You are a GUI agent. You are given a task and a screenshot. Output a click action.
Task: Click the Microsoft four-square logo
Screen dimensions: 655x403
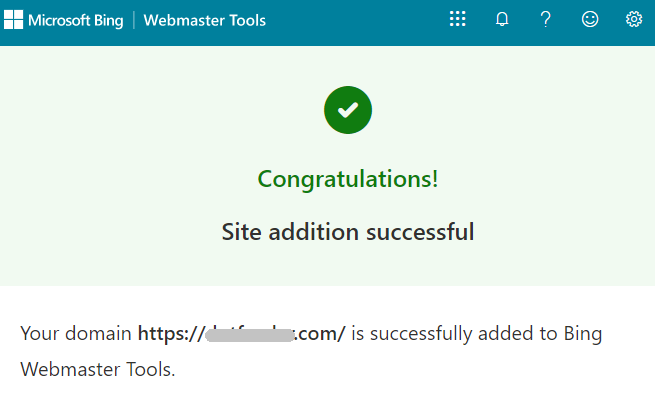[13, 20]
